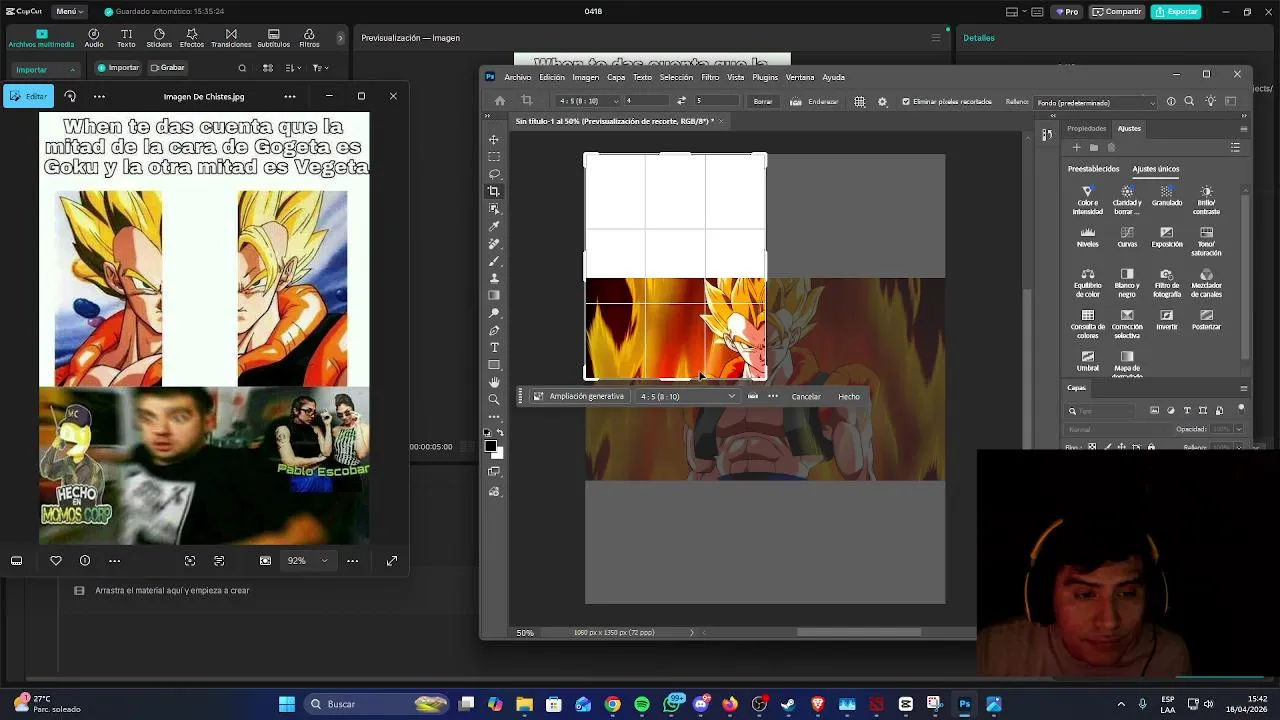Select the Zoom tool in toolbar
This screenshot has width=1280, height=720.
tap(494, 399)
